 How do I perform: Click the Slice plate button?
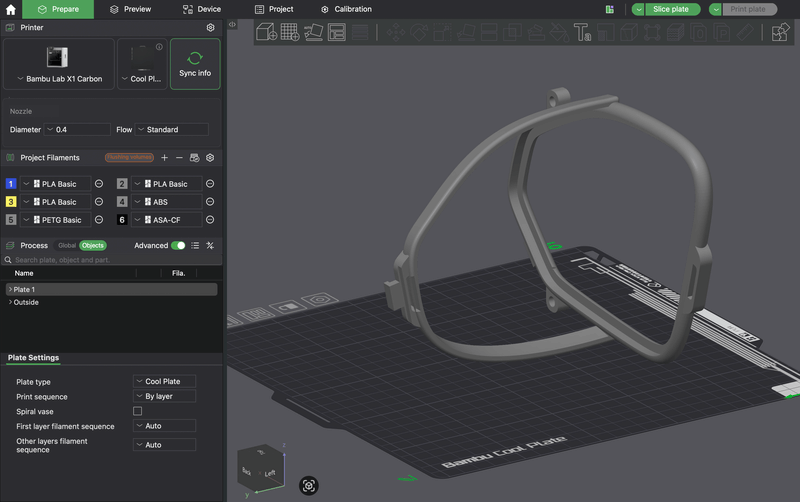tap(670, 9)
